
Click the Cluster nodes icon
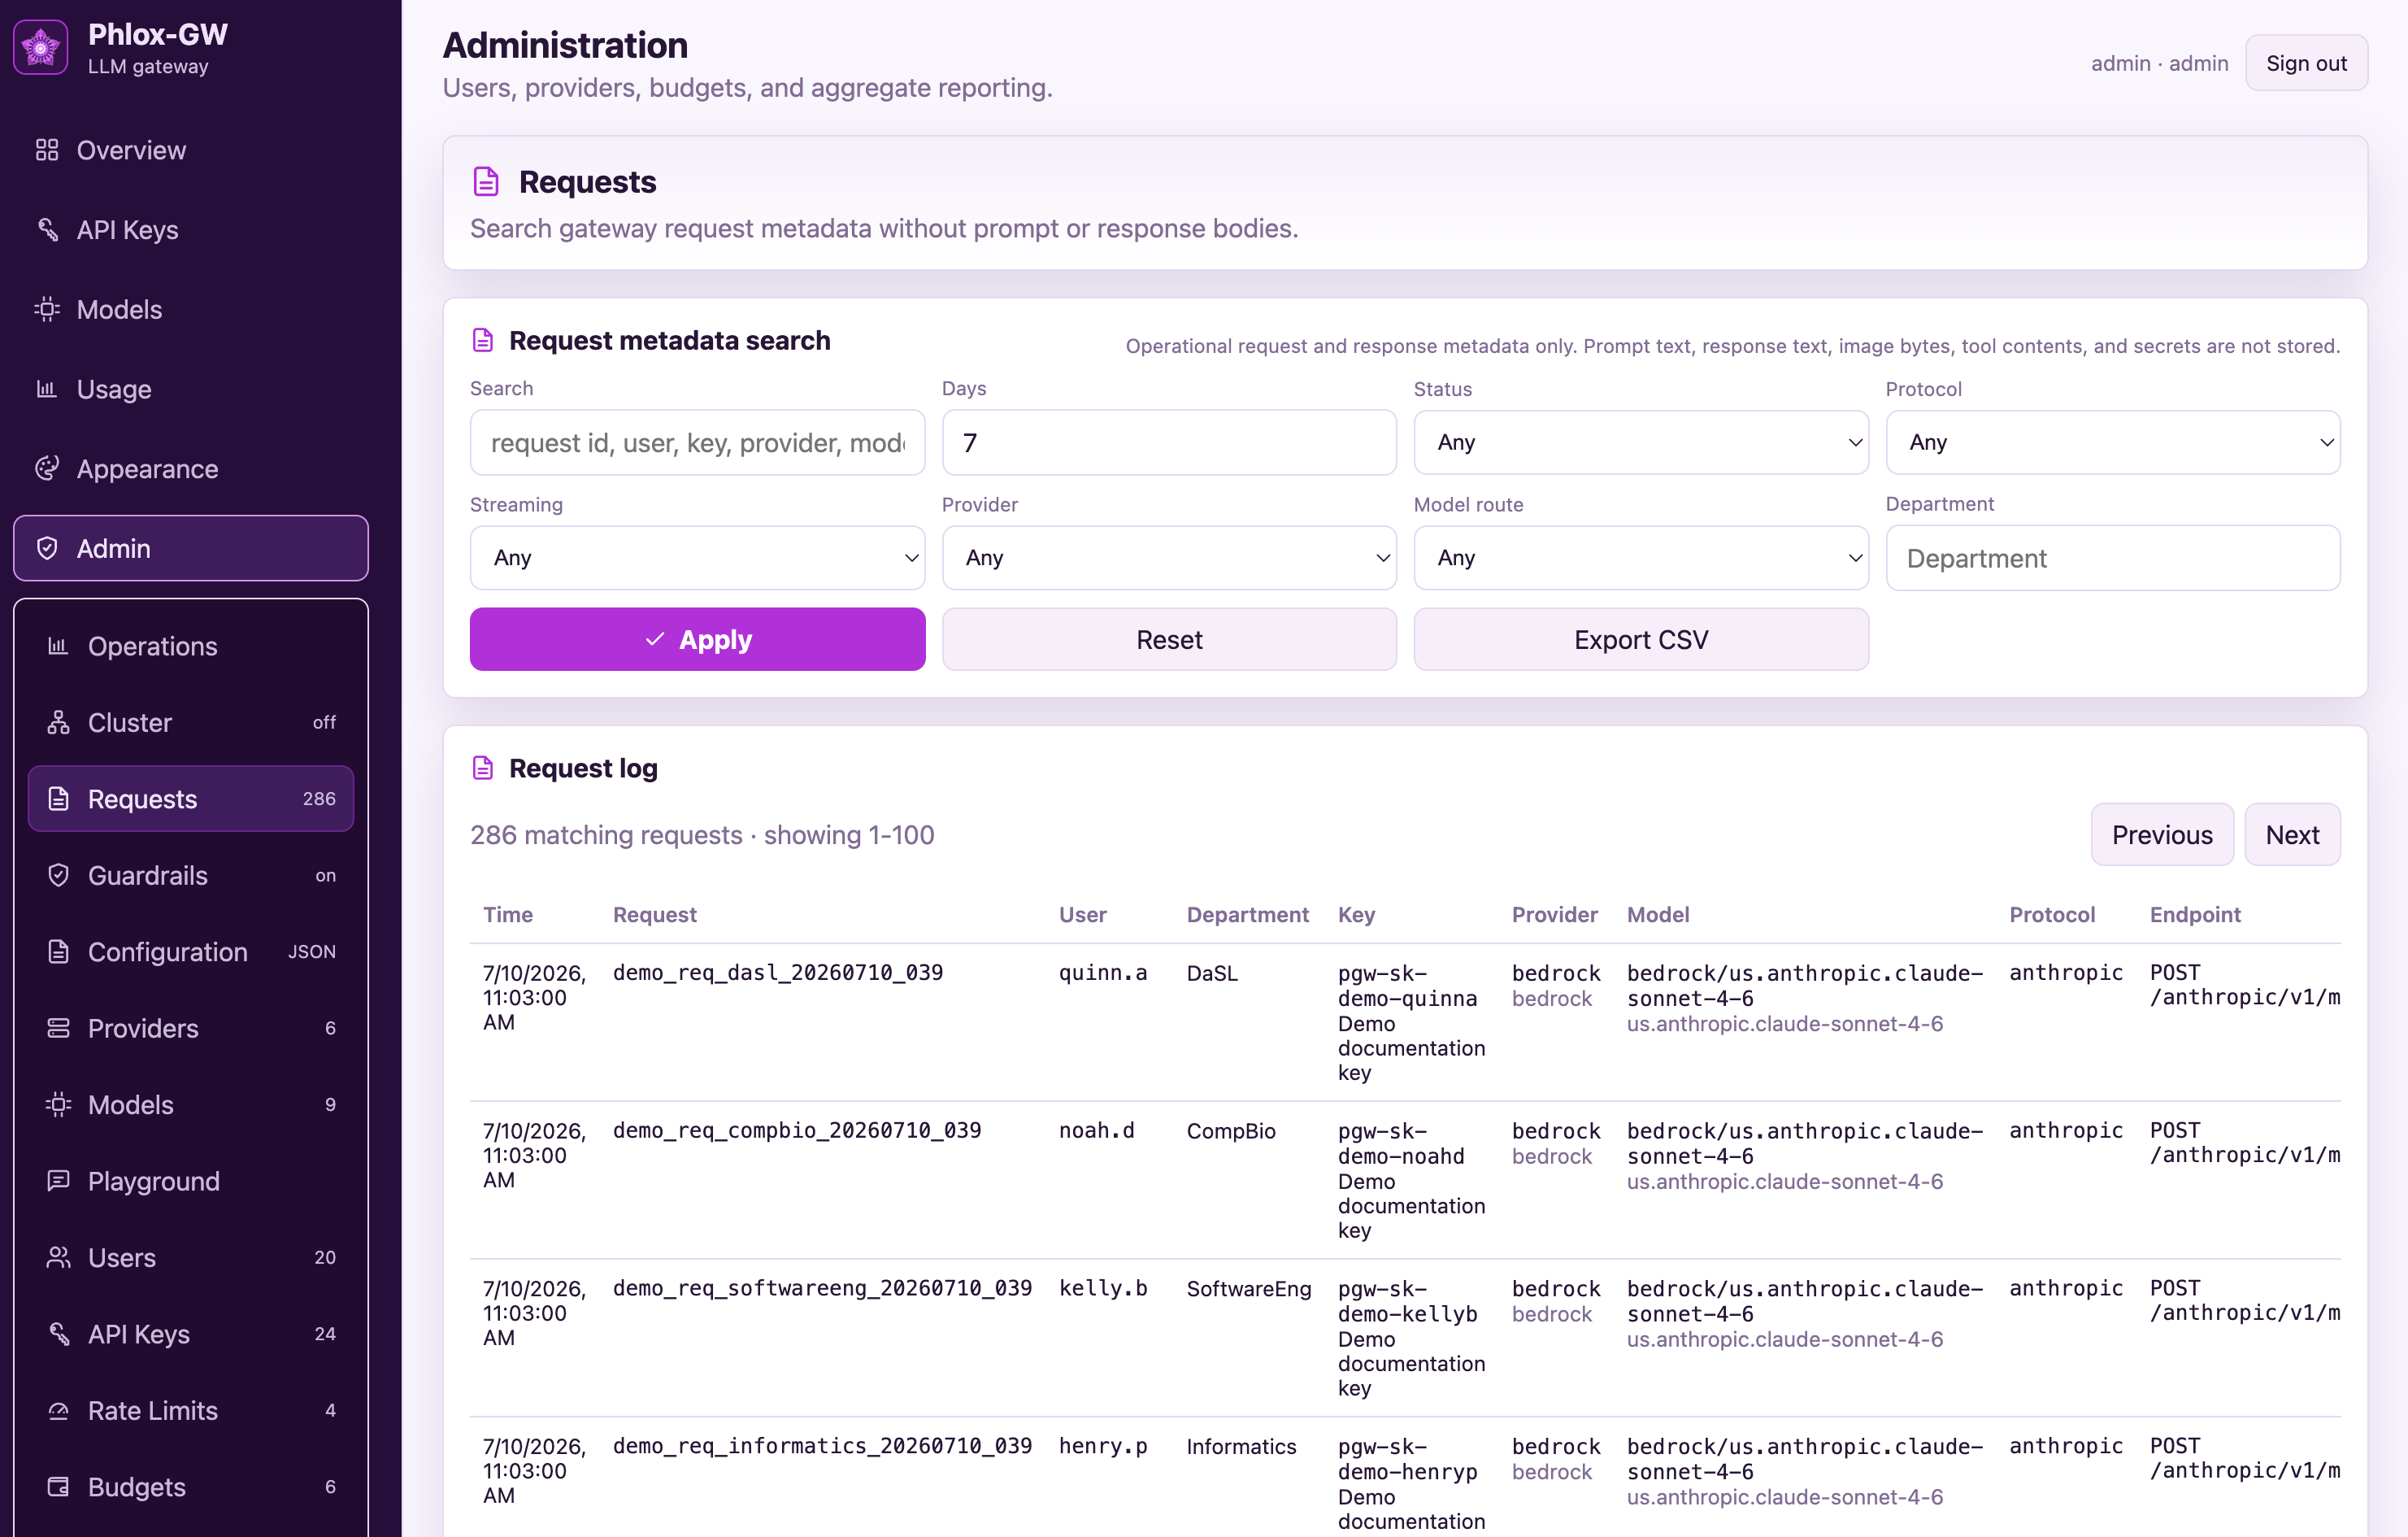(x=59, y=722)
